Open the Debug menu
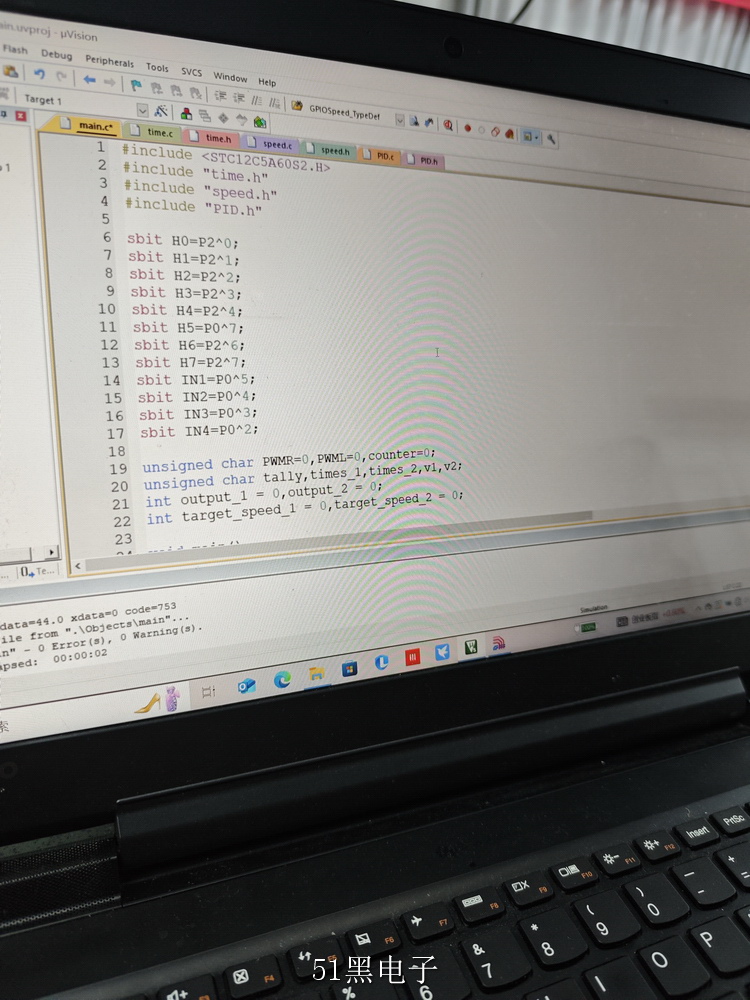The width and height of the screenshot is (750, 1000). pos(56,55)
